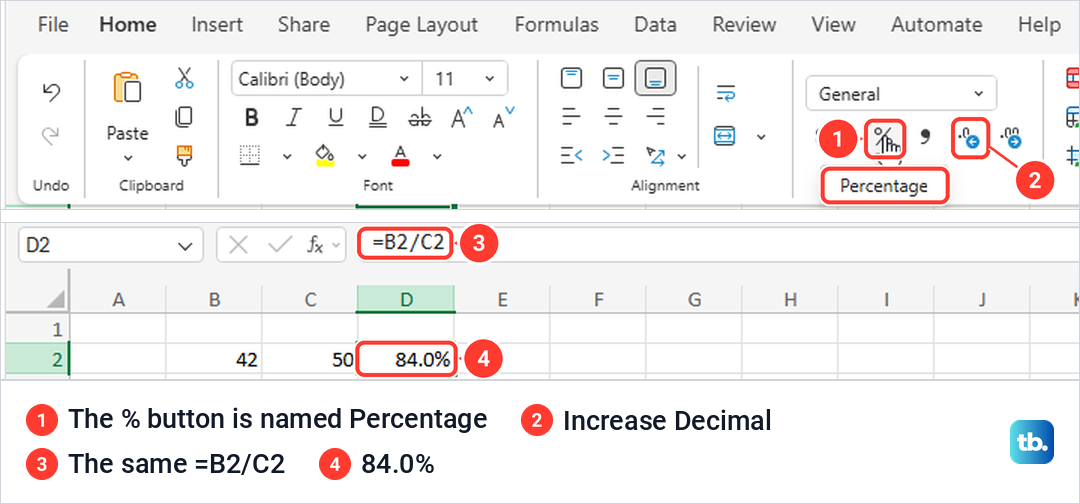This screenshot has width=1080, height=504.
Task: Click the Name Box showing D2
Action: coord(110,245)
